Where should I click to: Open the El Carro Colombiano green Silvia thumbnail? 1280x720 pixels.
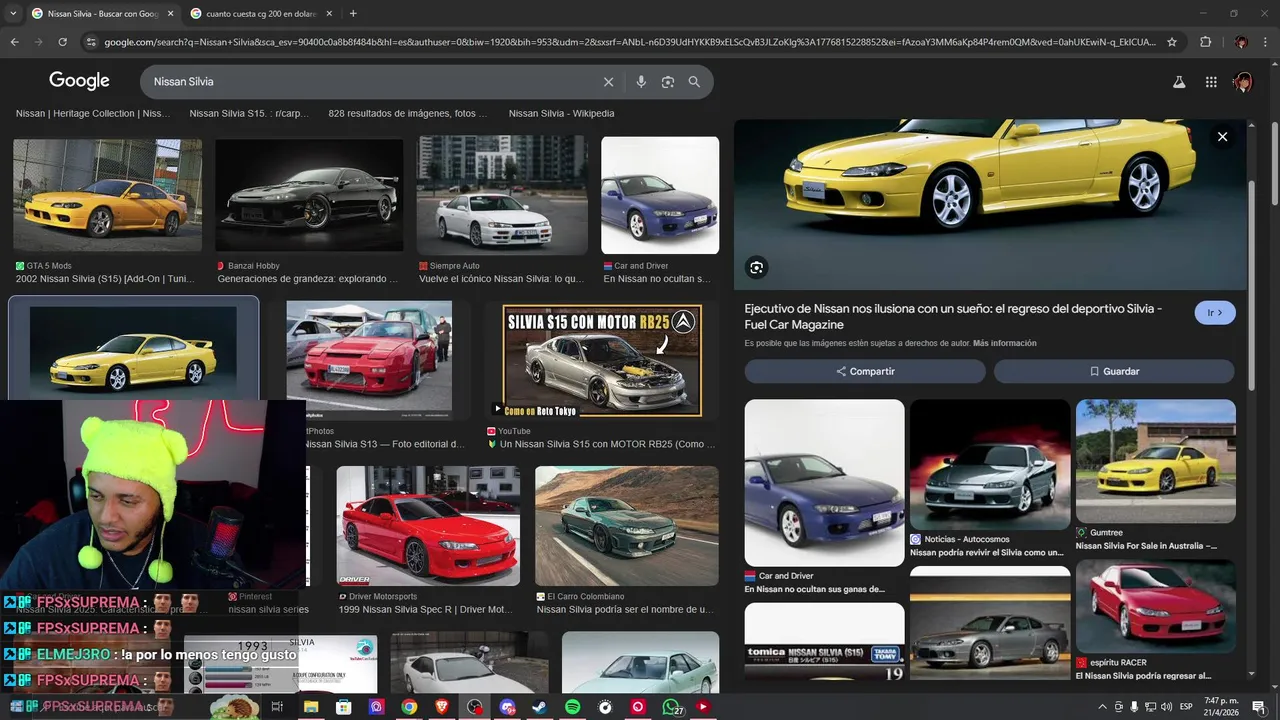click(x=627, y=526)
